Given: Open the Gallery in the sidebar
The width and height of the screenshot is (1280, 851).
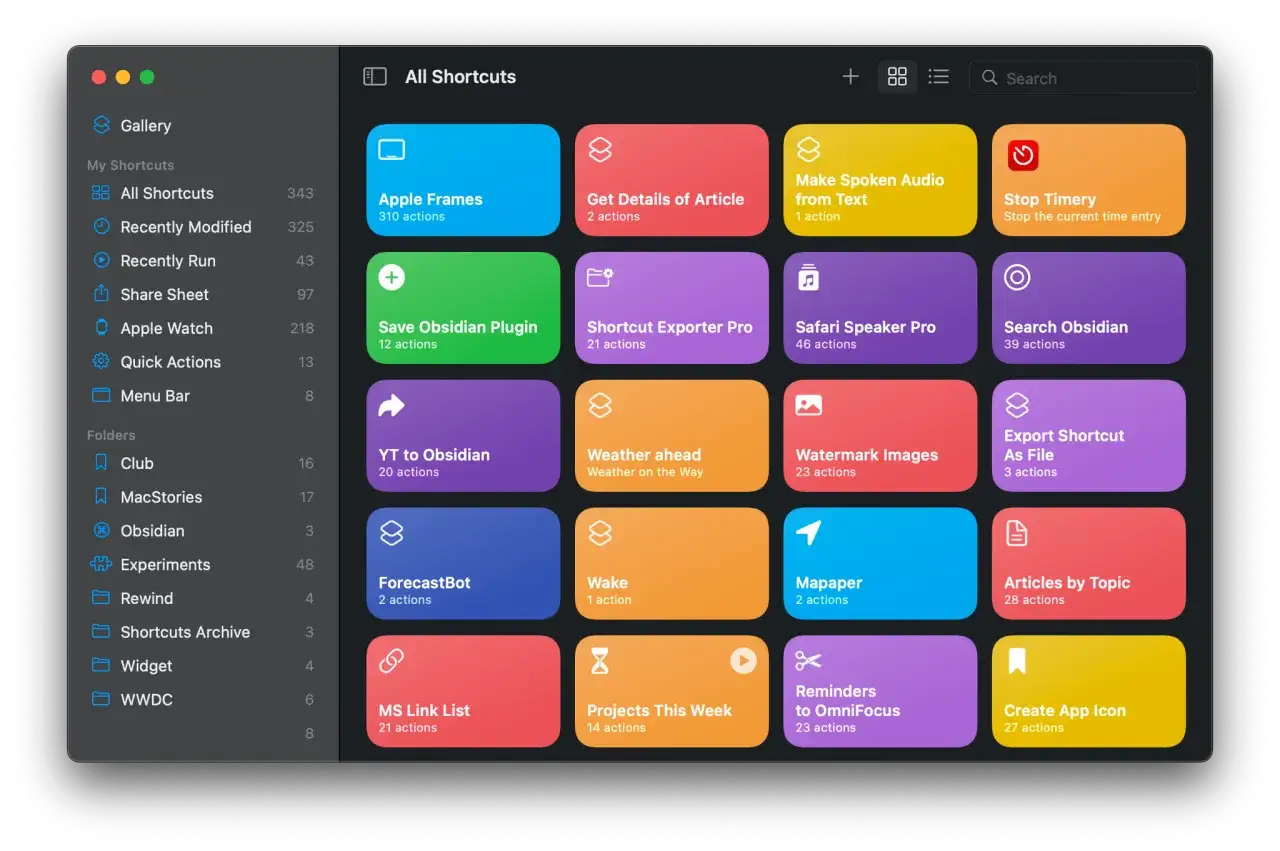Looking at the screenshot, I should [x=203, y=125].
